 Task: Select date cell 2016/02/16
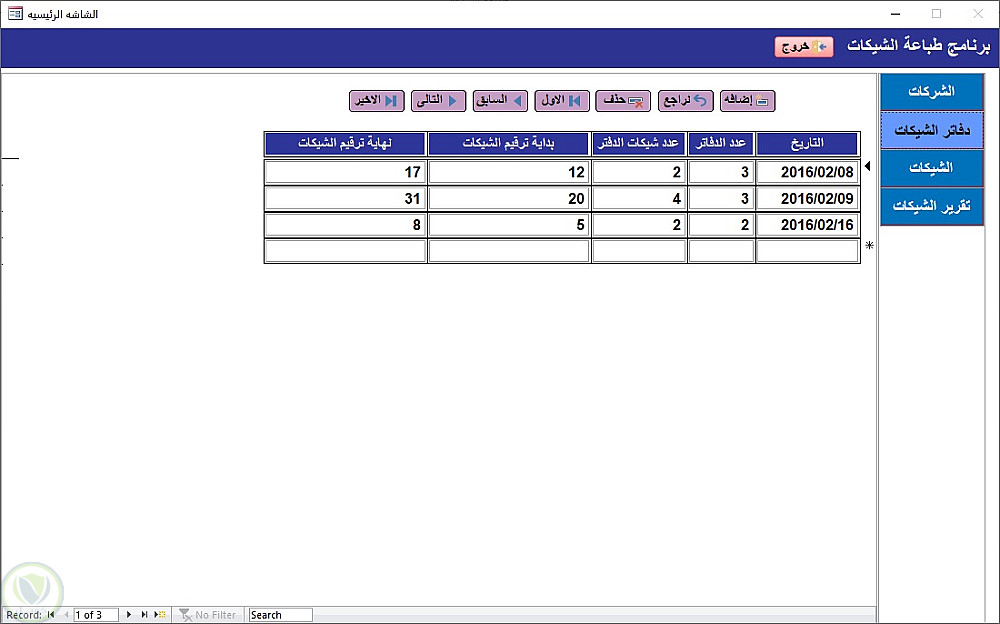click(807, 225)
